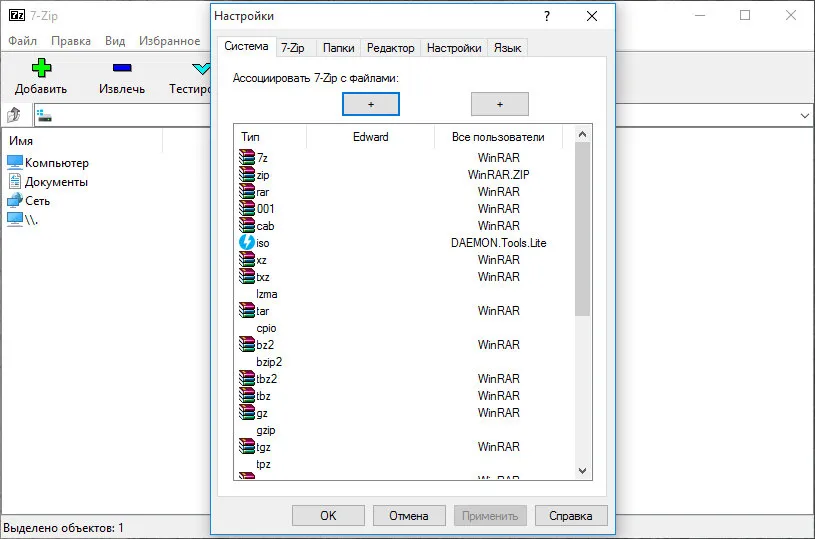Click DAEMON.Tools.Lite value in iso row
The width and height of the screenshot is (815, 539).
pos(498,243)
